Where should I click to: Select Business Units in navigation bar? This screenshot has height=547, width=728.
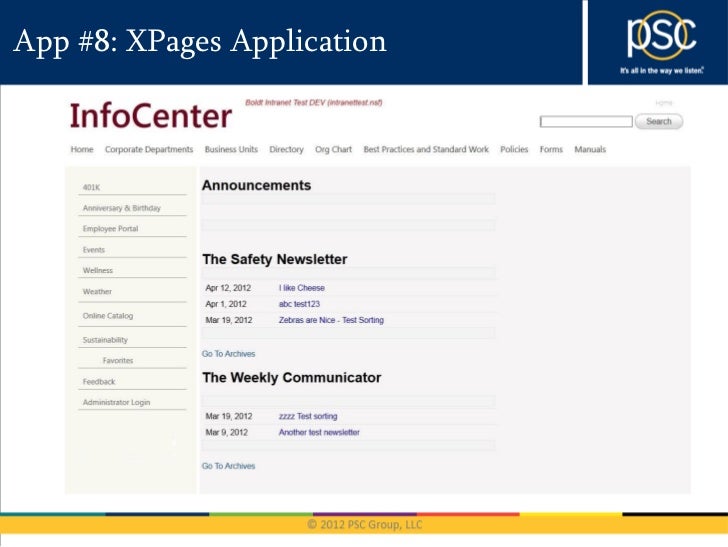pos(231,150)
